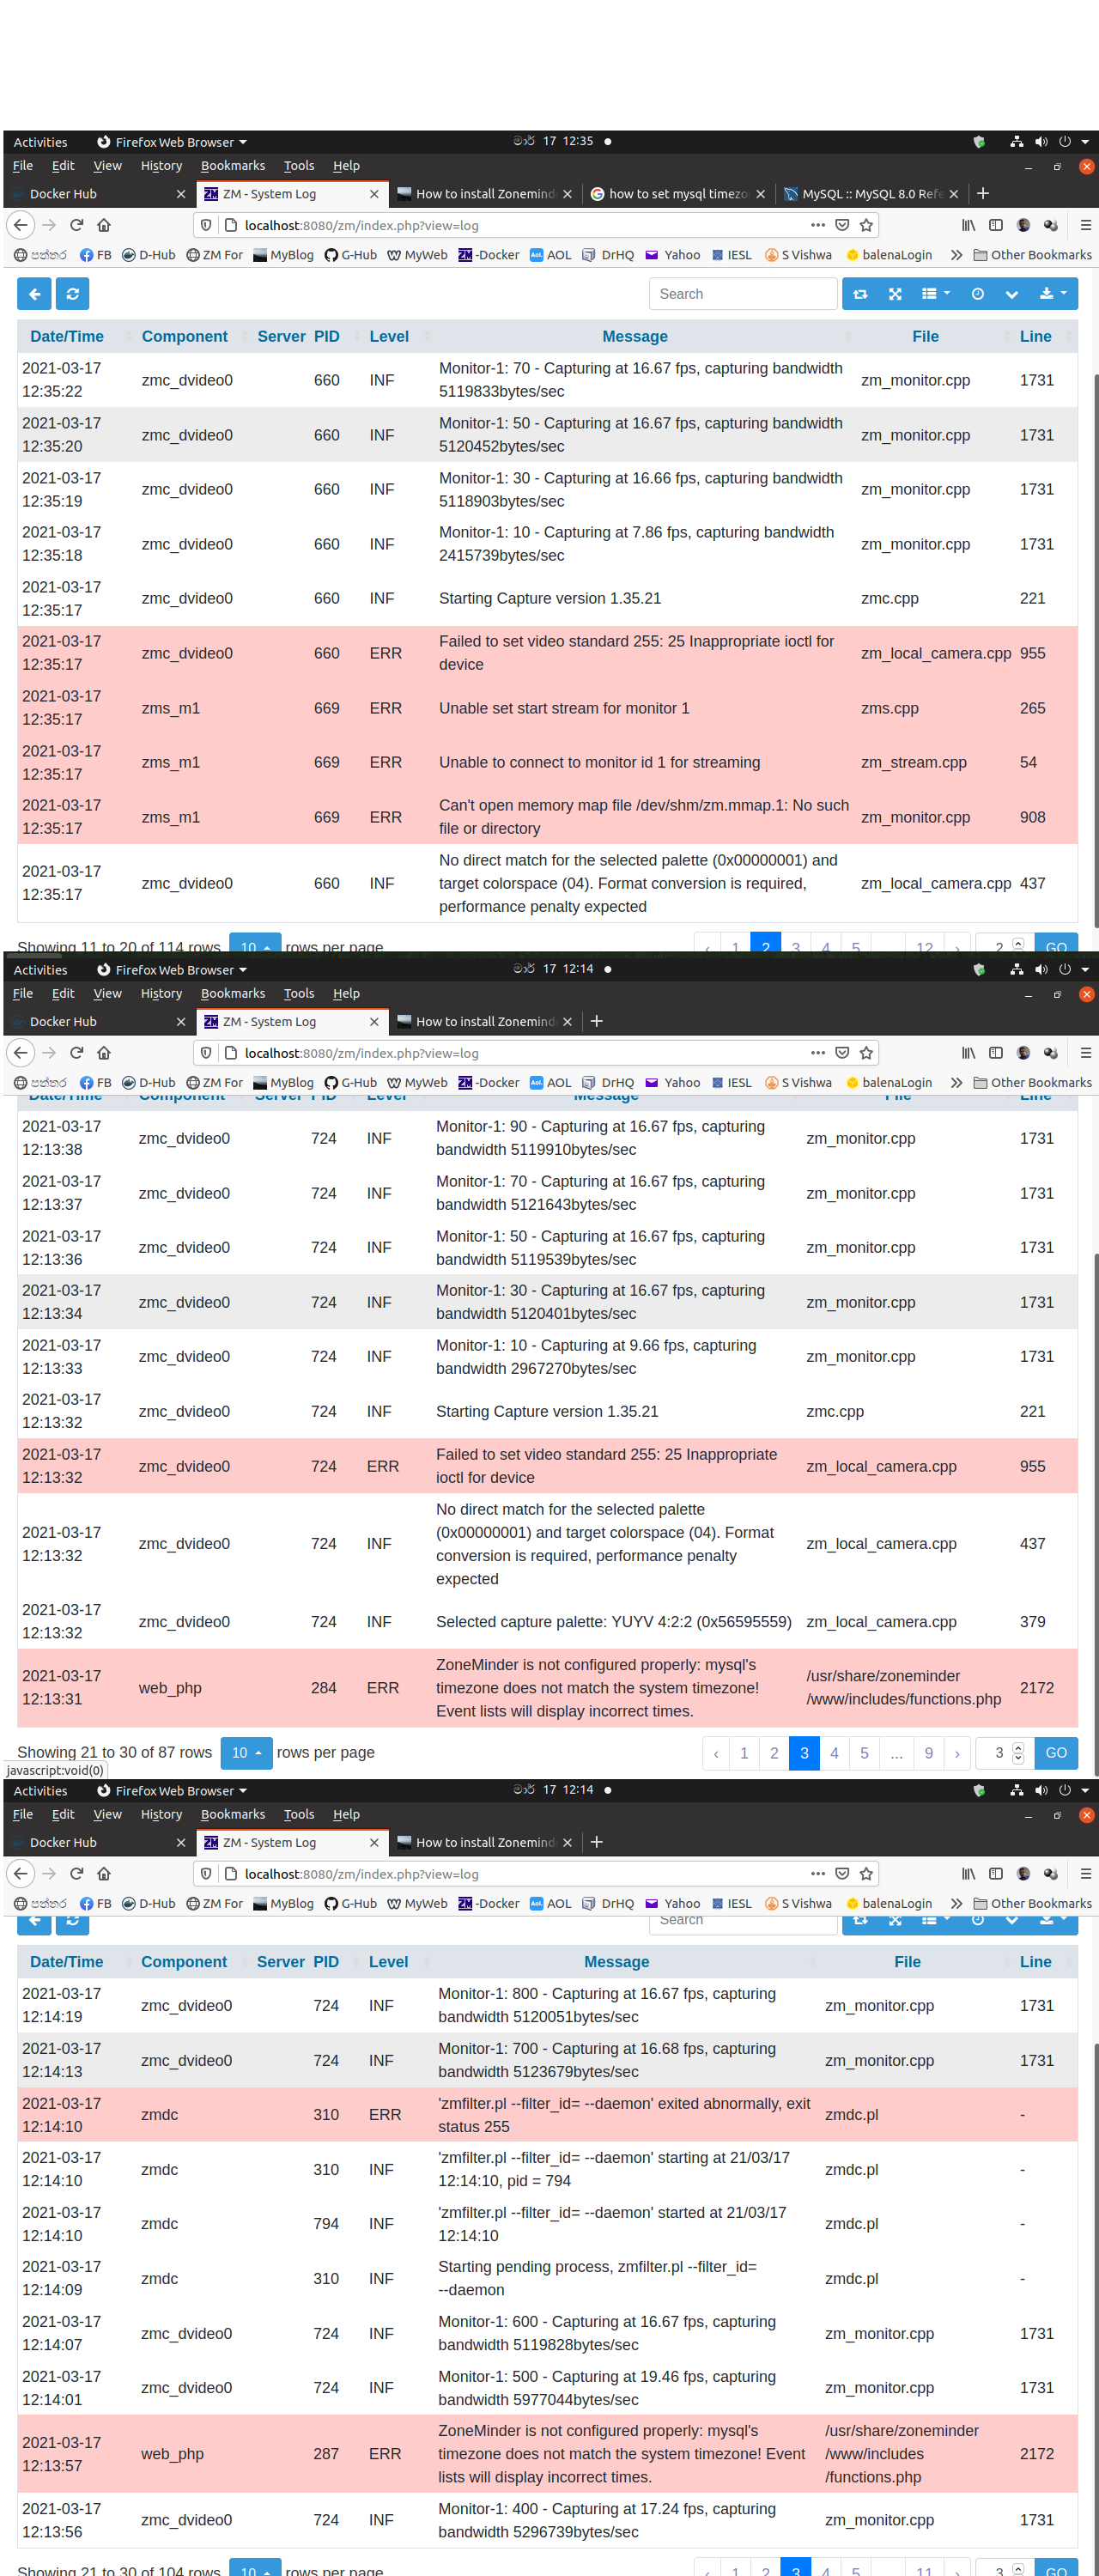Reload the page with Firefox reload icon in 12:35 window
Image resolution: width=1099 pixels, height=2576 pixels.
pyautogui.click(x=76, y=225)
